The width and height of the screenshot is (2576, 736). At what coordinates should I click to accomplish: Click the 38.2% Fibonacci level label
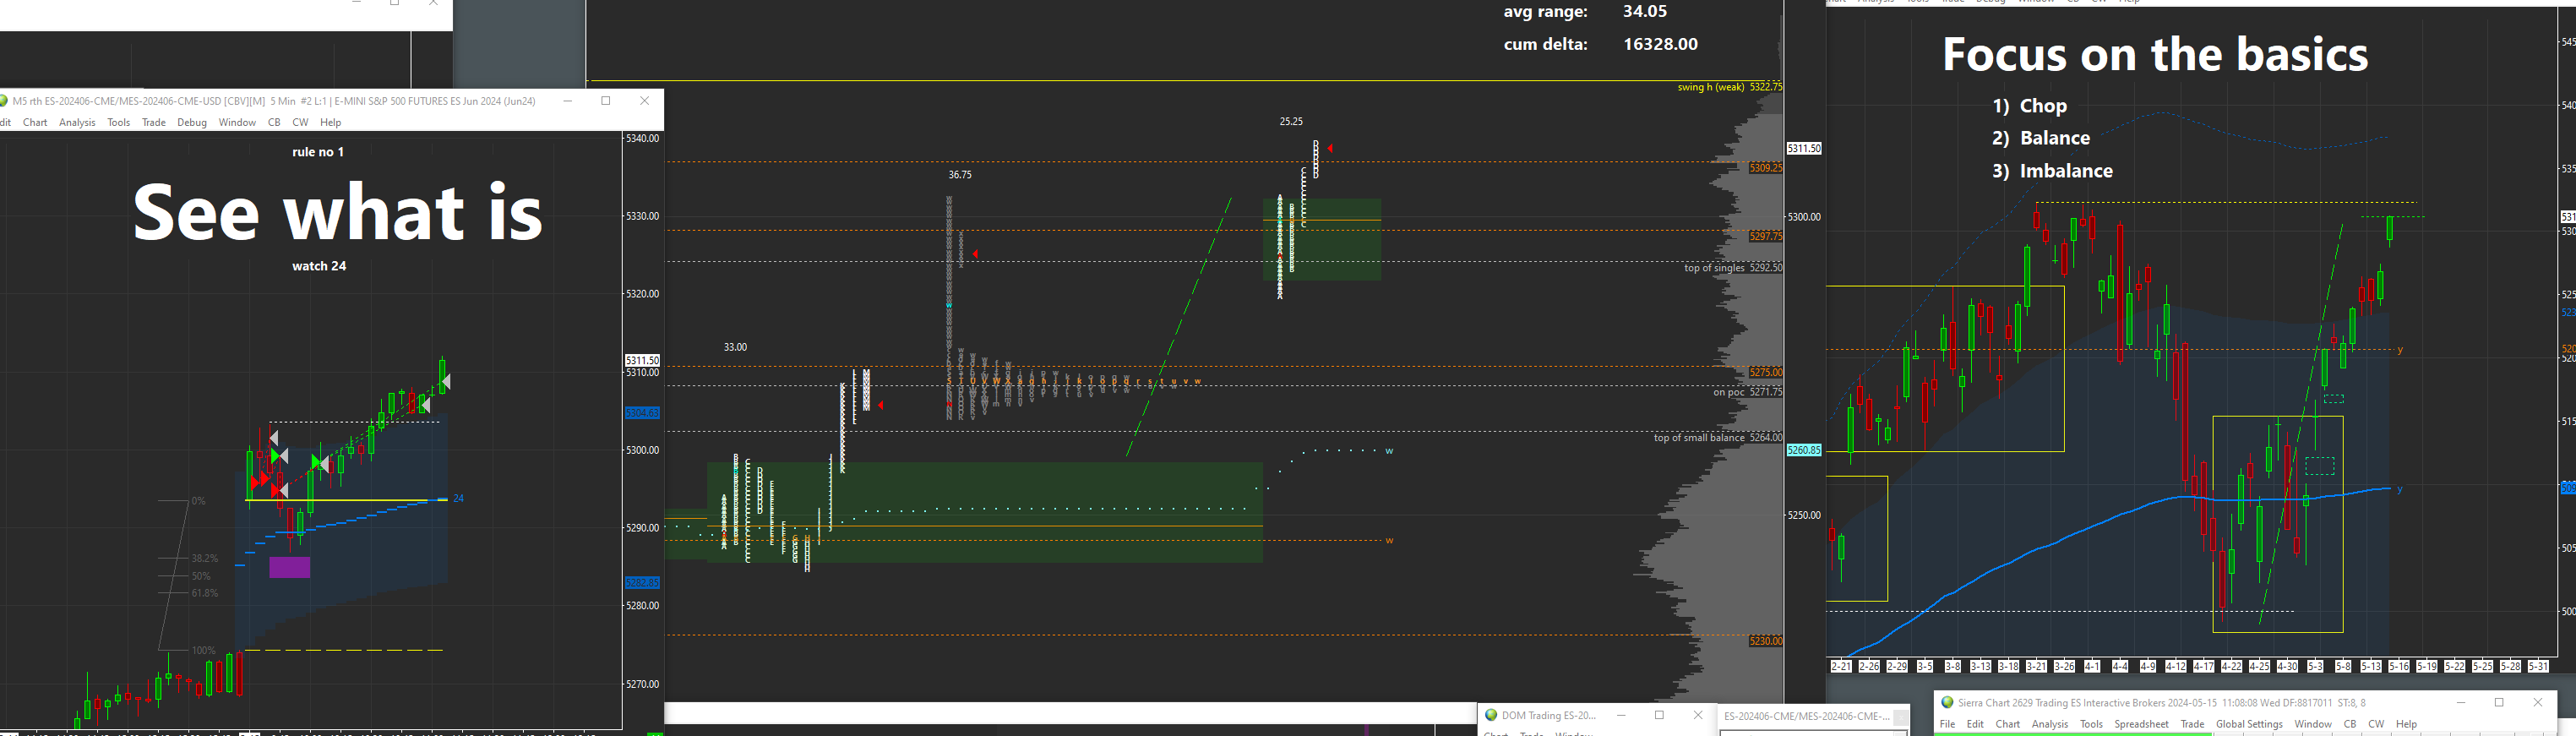pyautogui.click(x=204, y=558)
